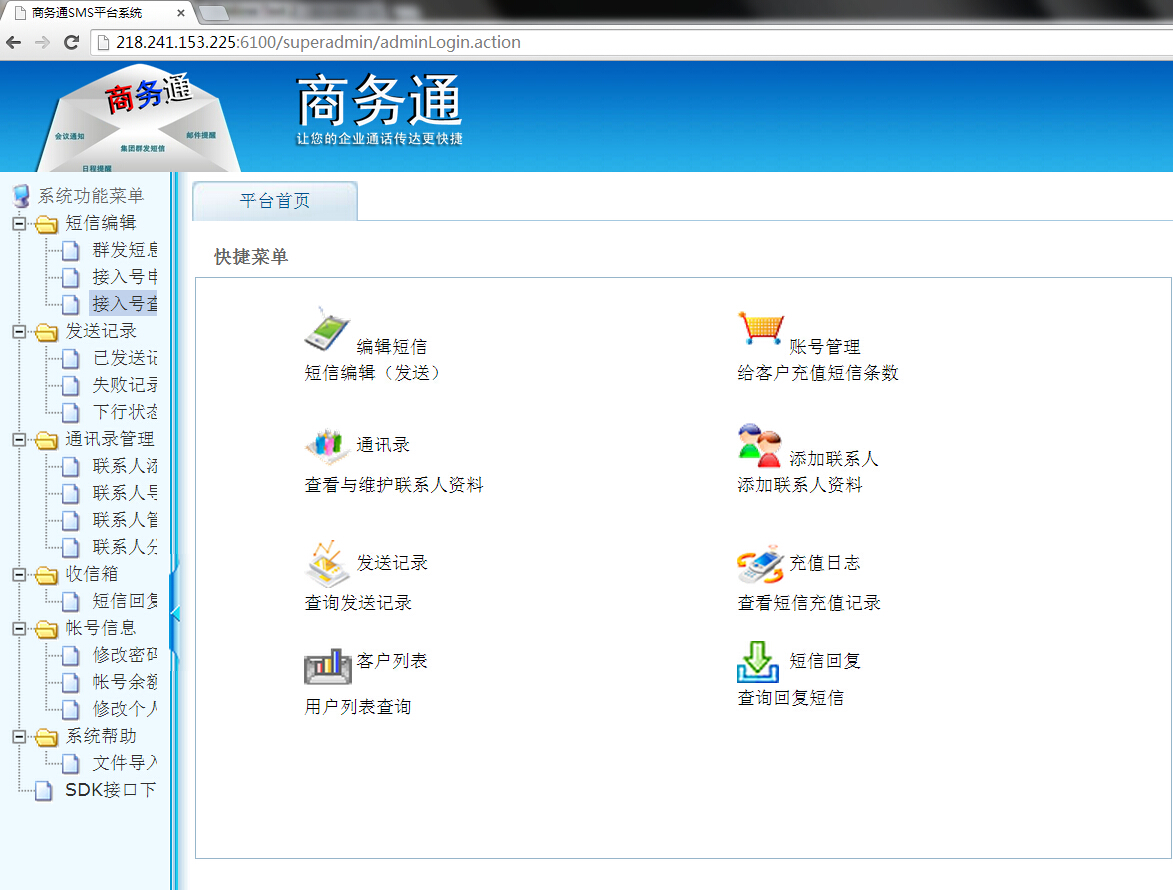Click the 添加联系人 link
This screenshot has height=890, width=1173.
pos(834,458)
